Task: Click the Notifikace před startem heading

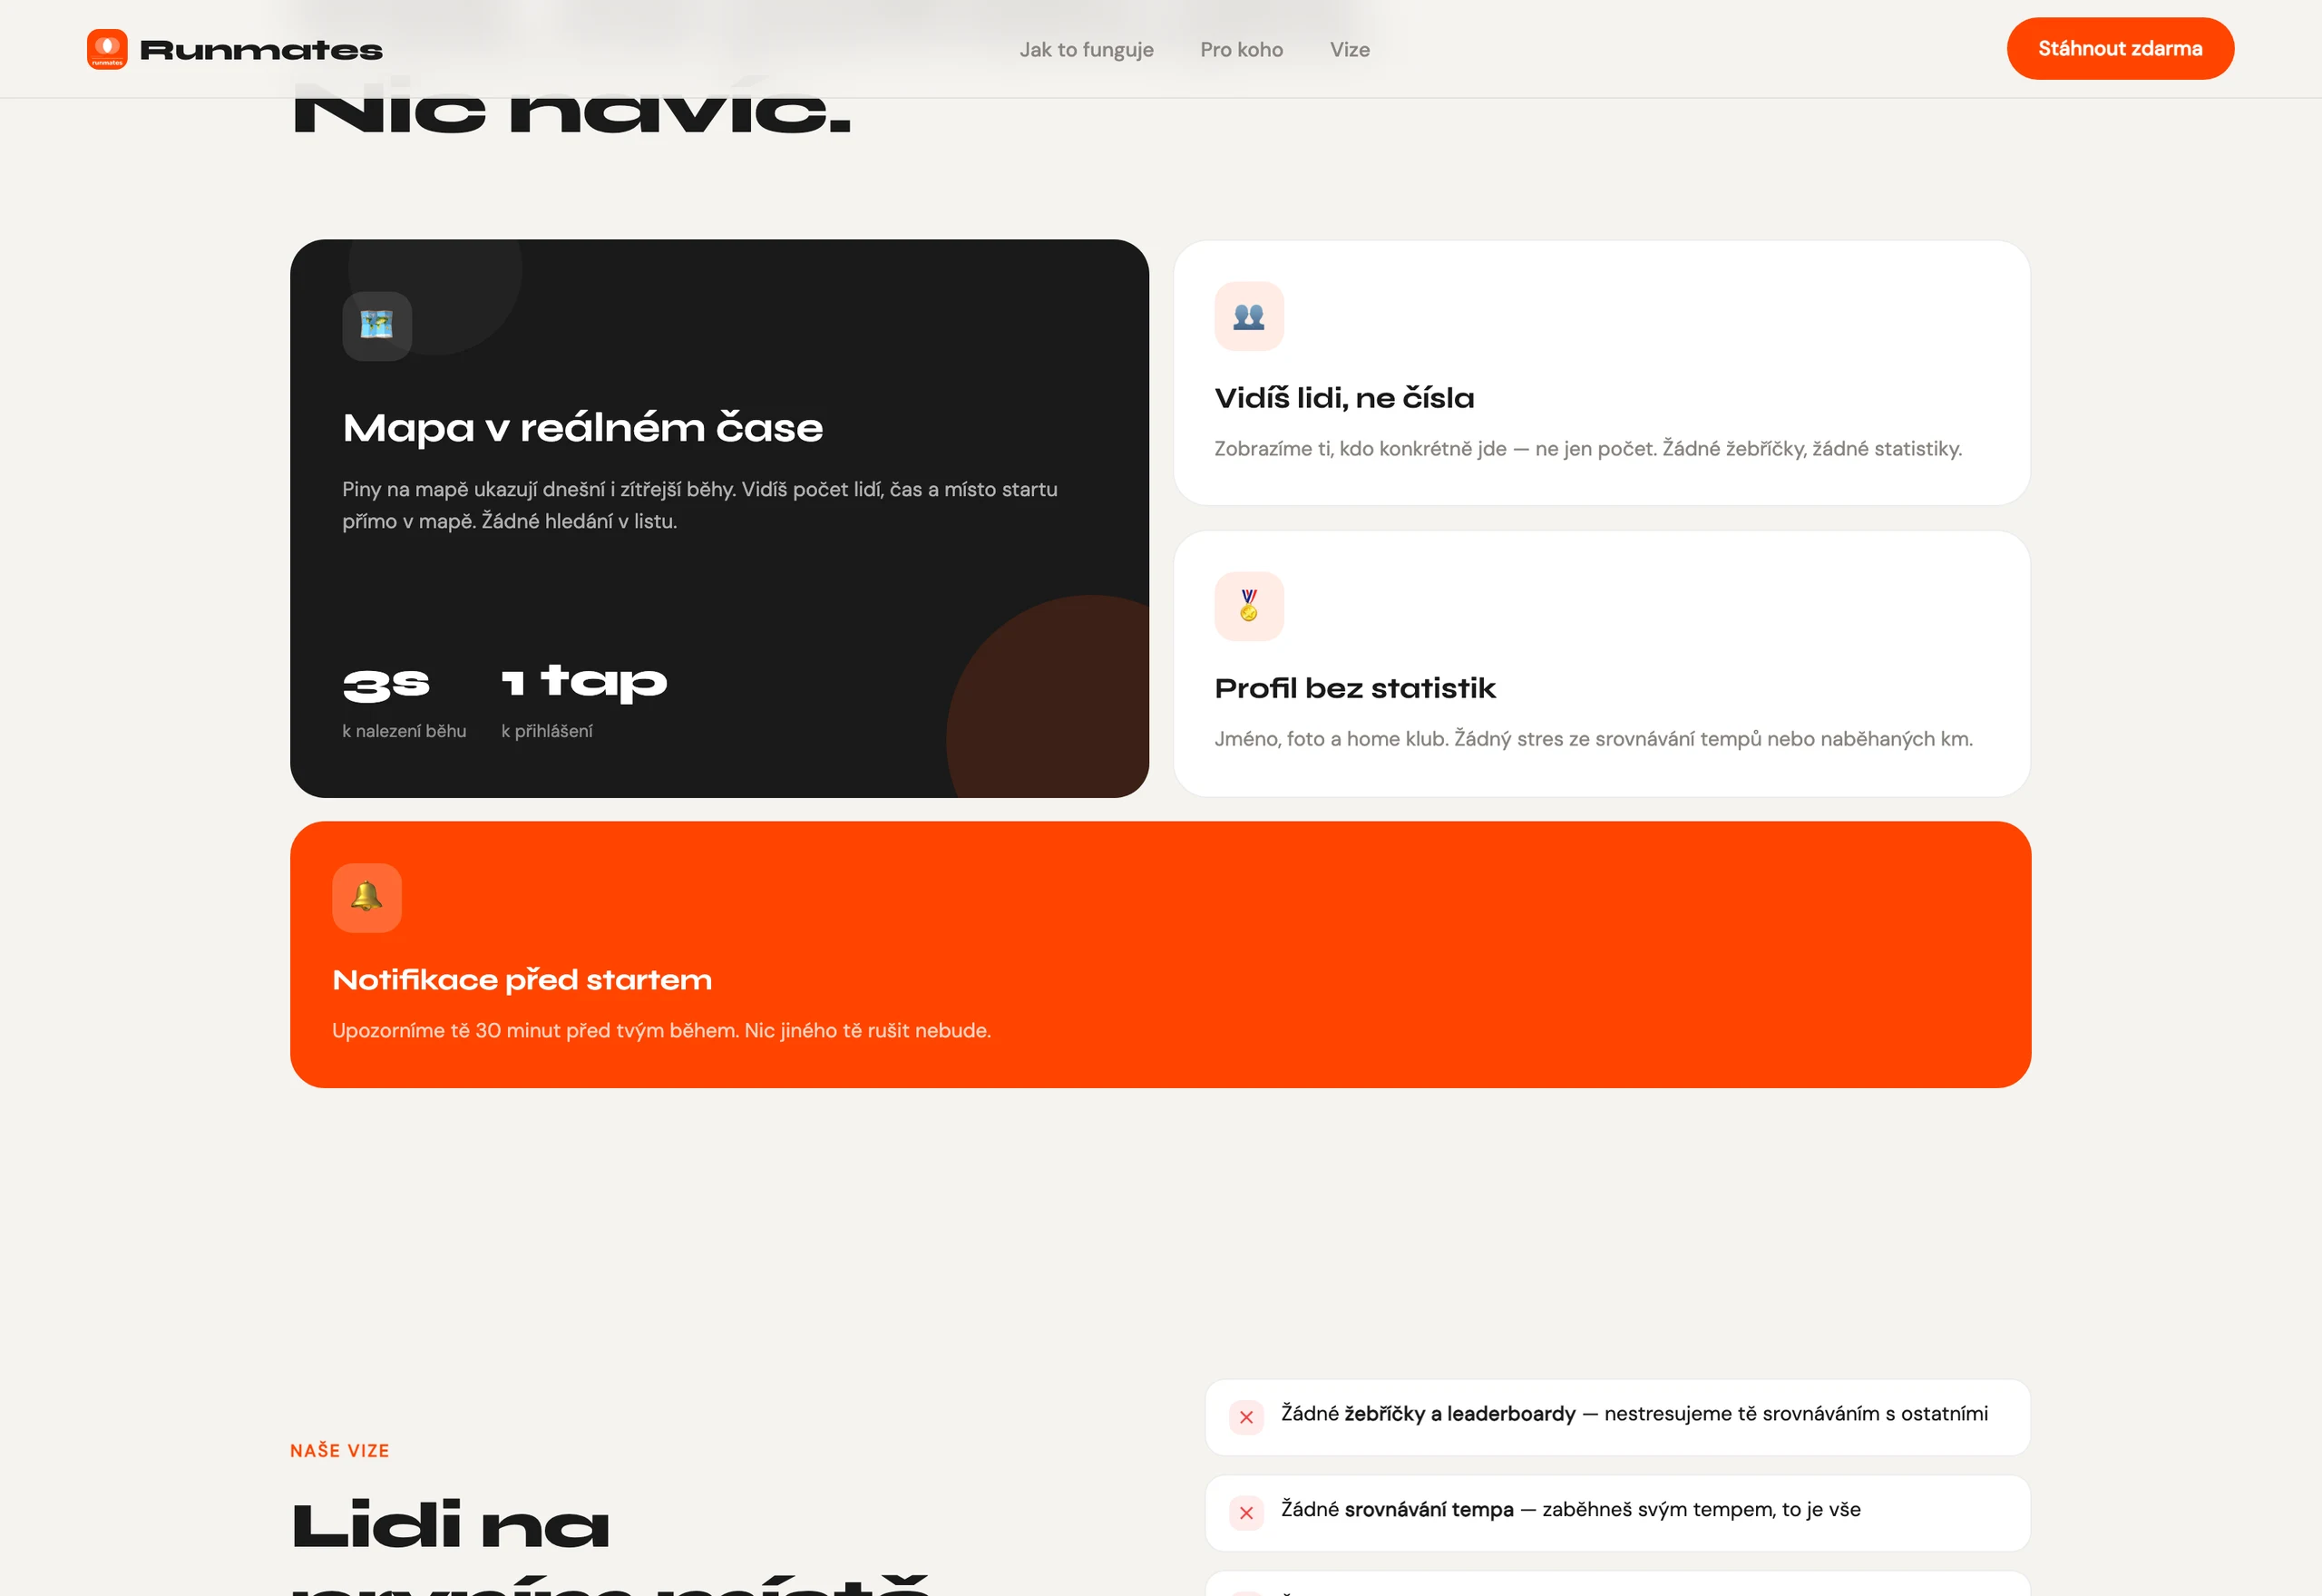Action: click(x=522, y=979)
